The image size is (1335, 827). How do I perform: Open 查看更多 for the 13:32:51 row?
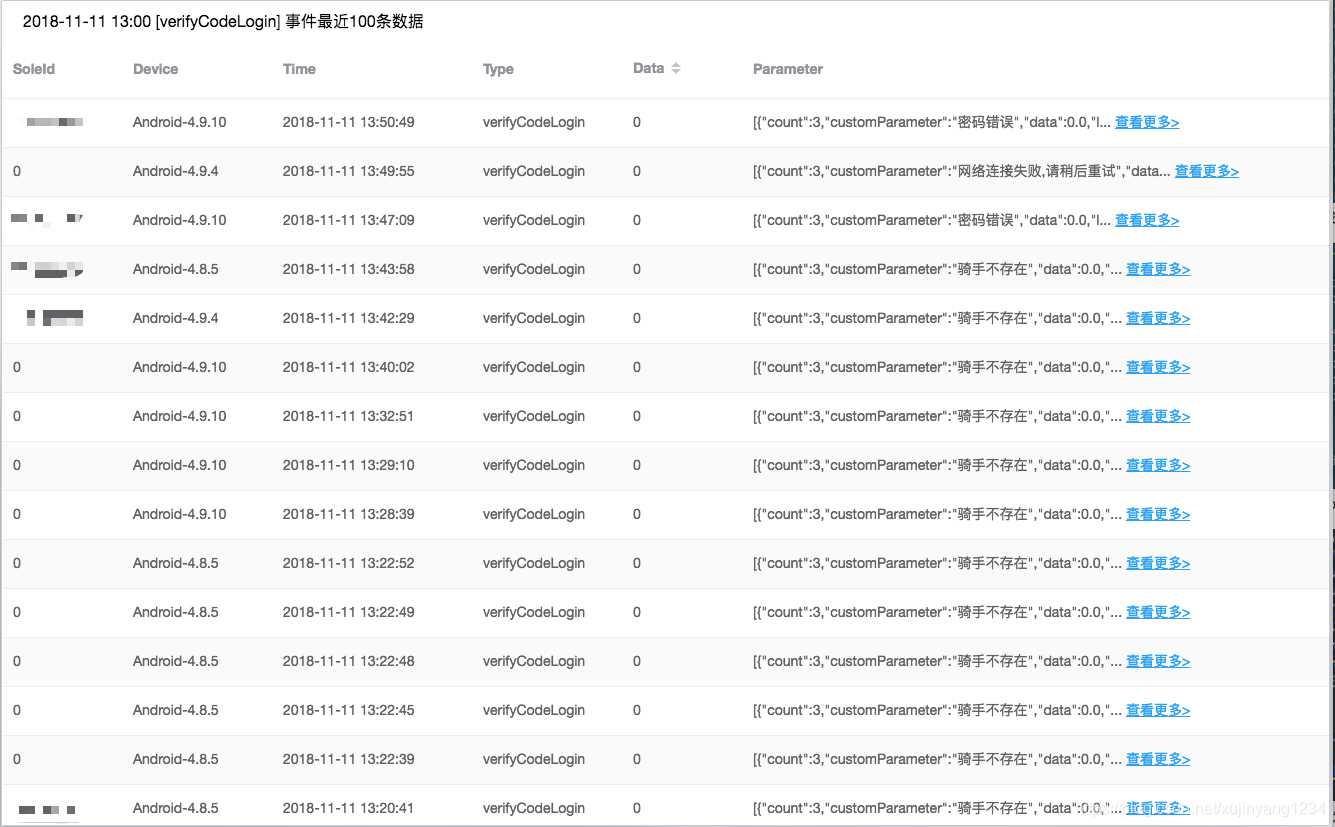point(1158,416)
